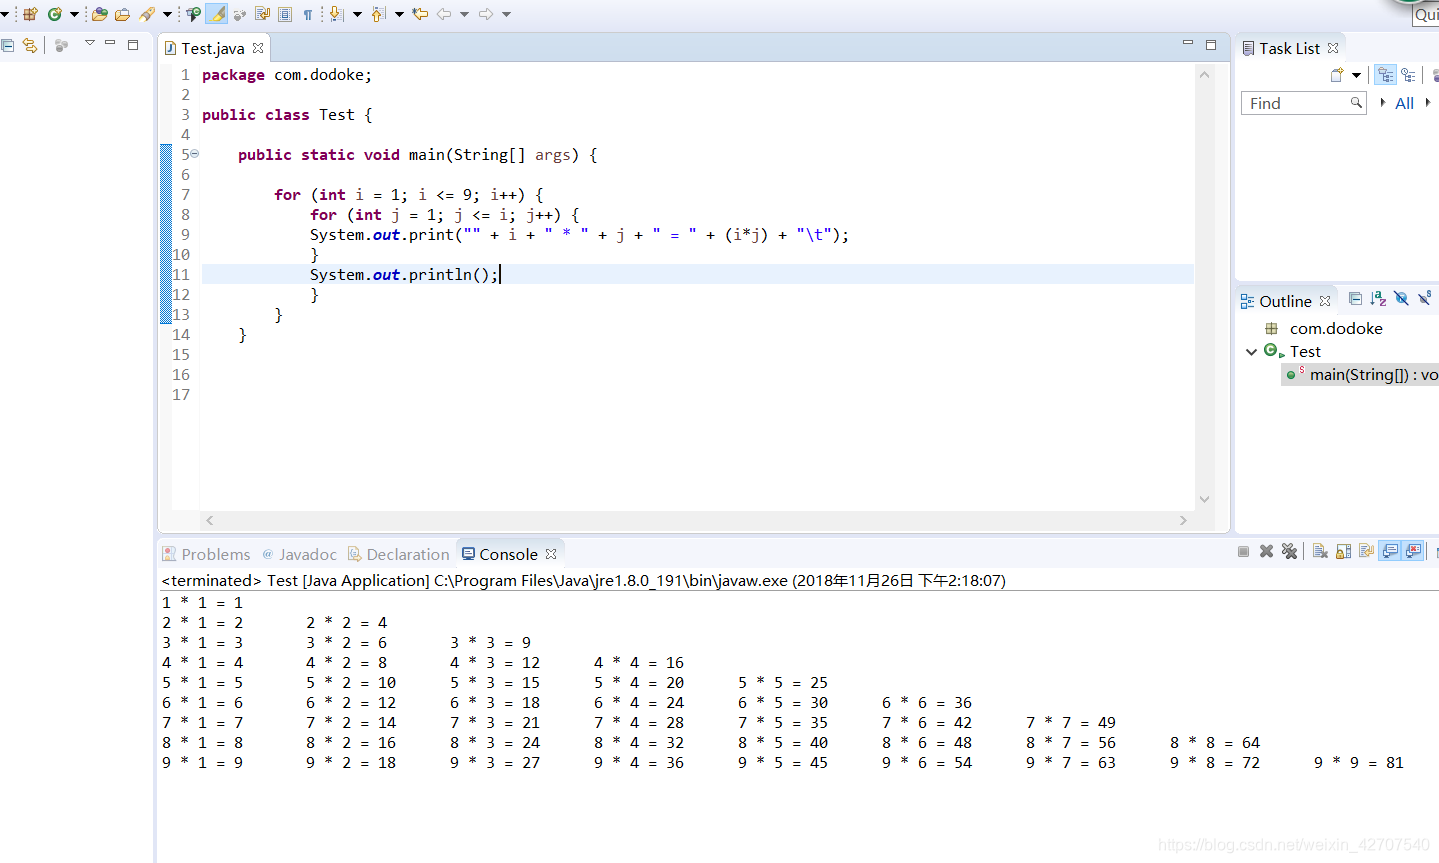
Task: Toggle Sort alphabetically in Outline
Action: (1378, 298)
